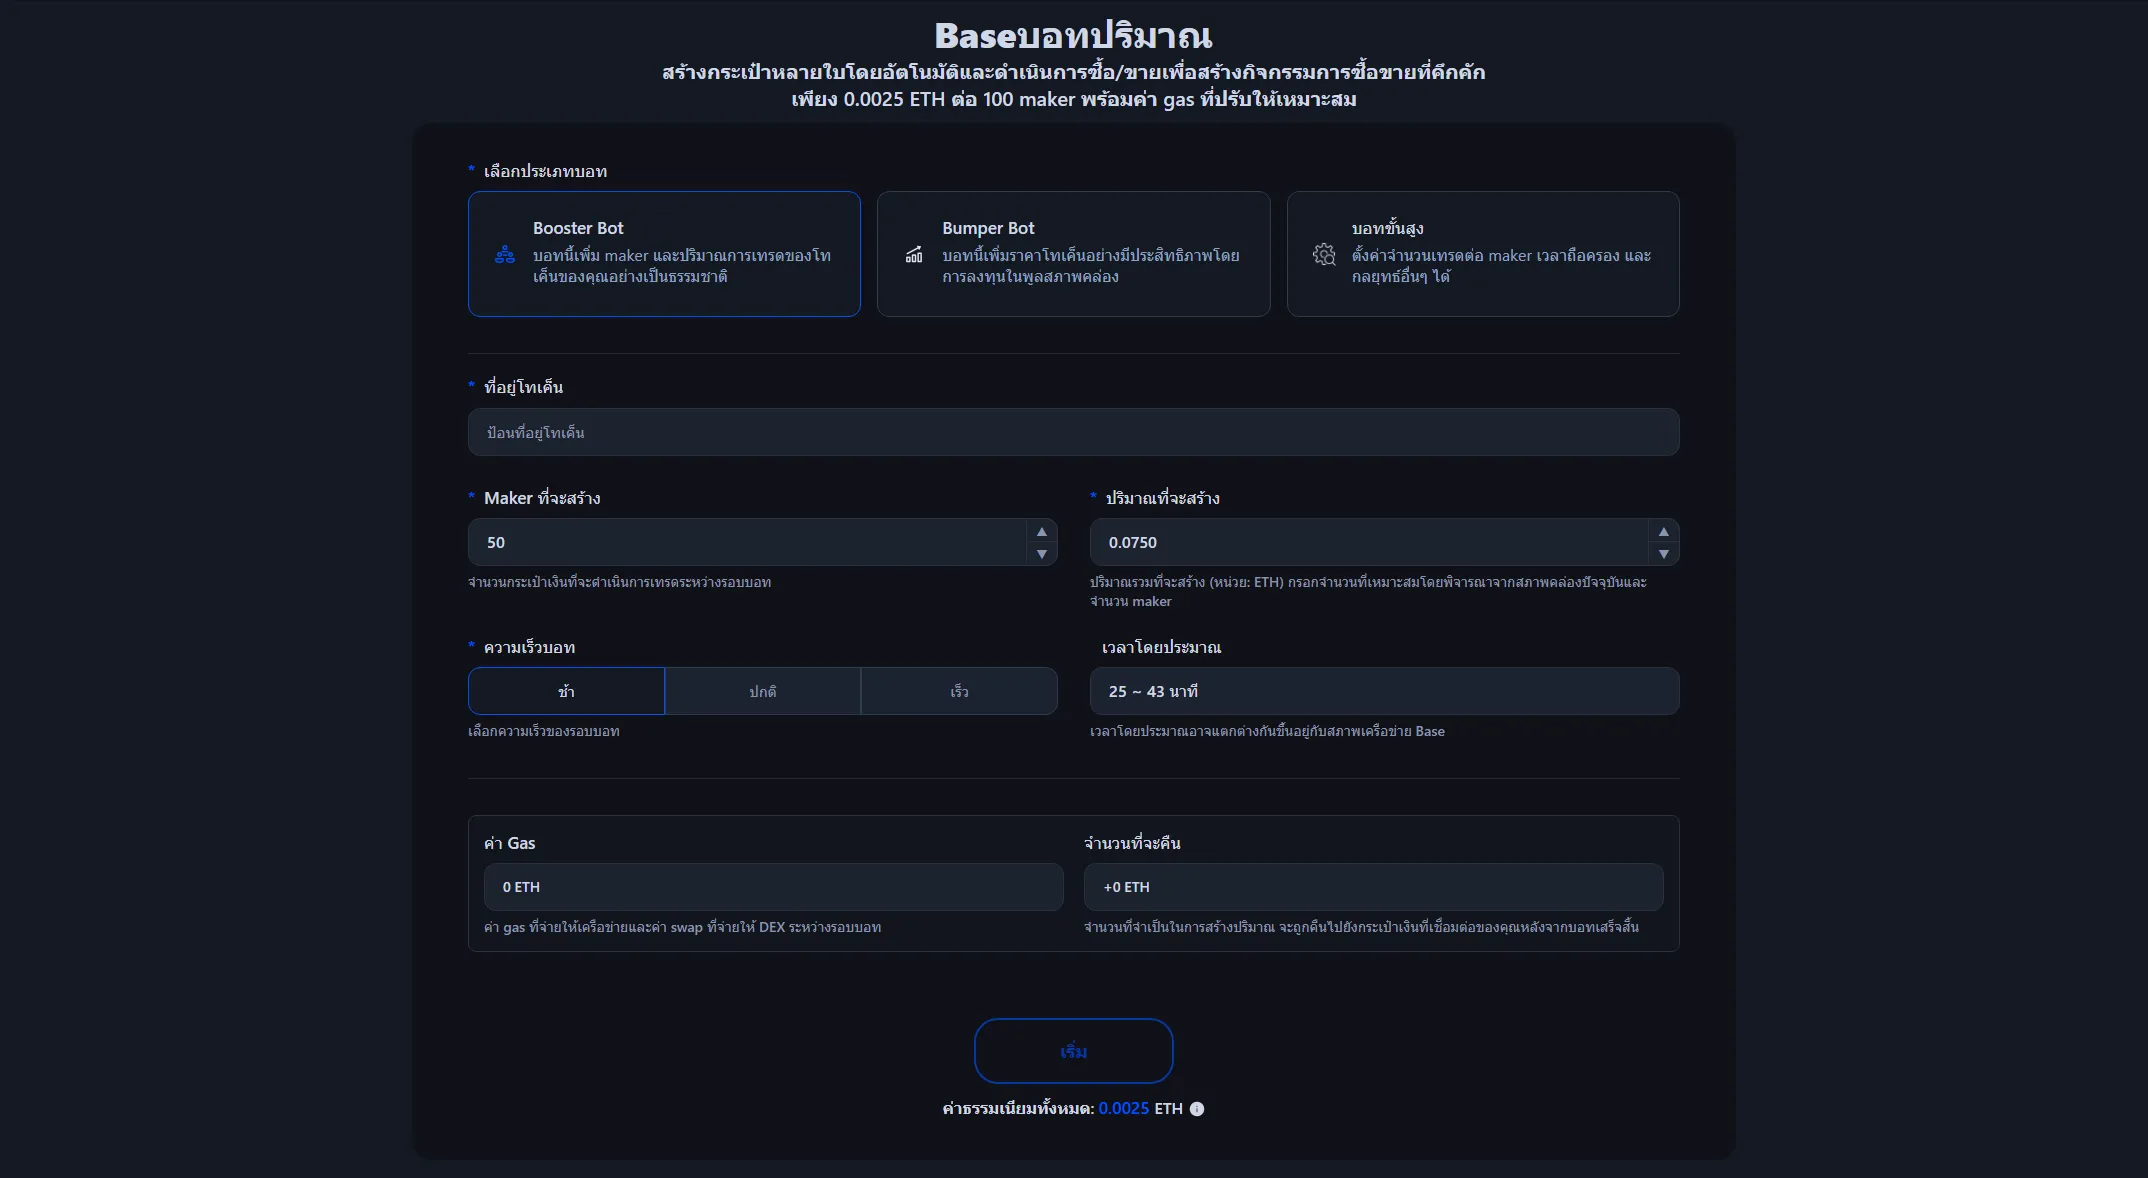Decrease volume amount with down arrow

click(1663, 554)
